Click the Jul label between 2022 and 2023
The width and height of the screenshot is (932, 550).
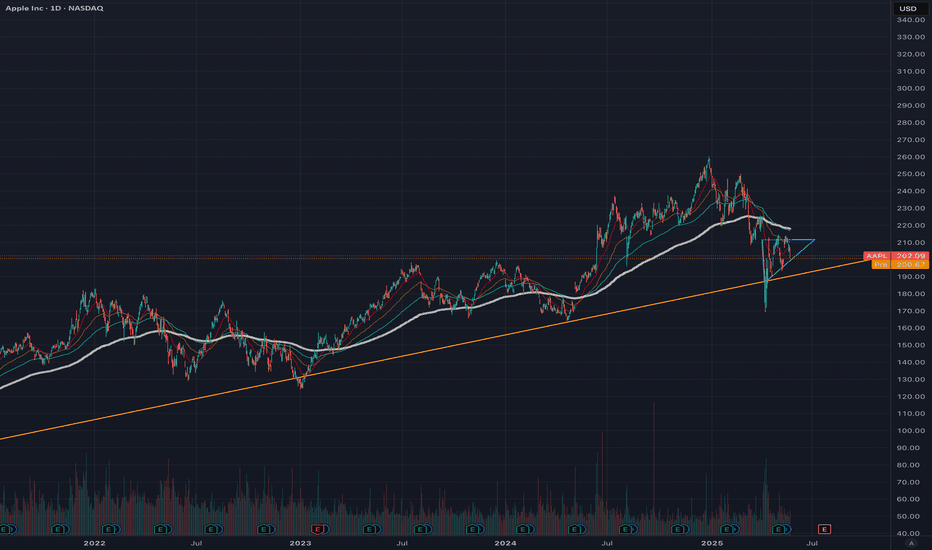(196, 543)
